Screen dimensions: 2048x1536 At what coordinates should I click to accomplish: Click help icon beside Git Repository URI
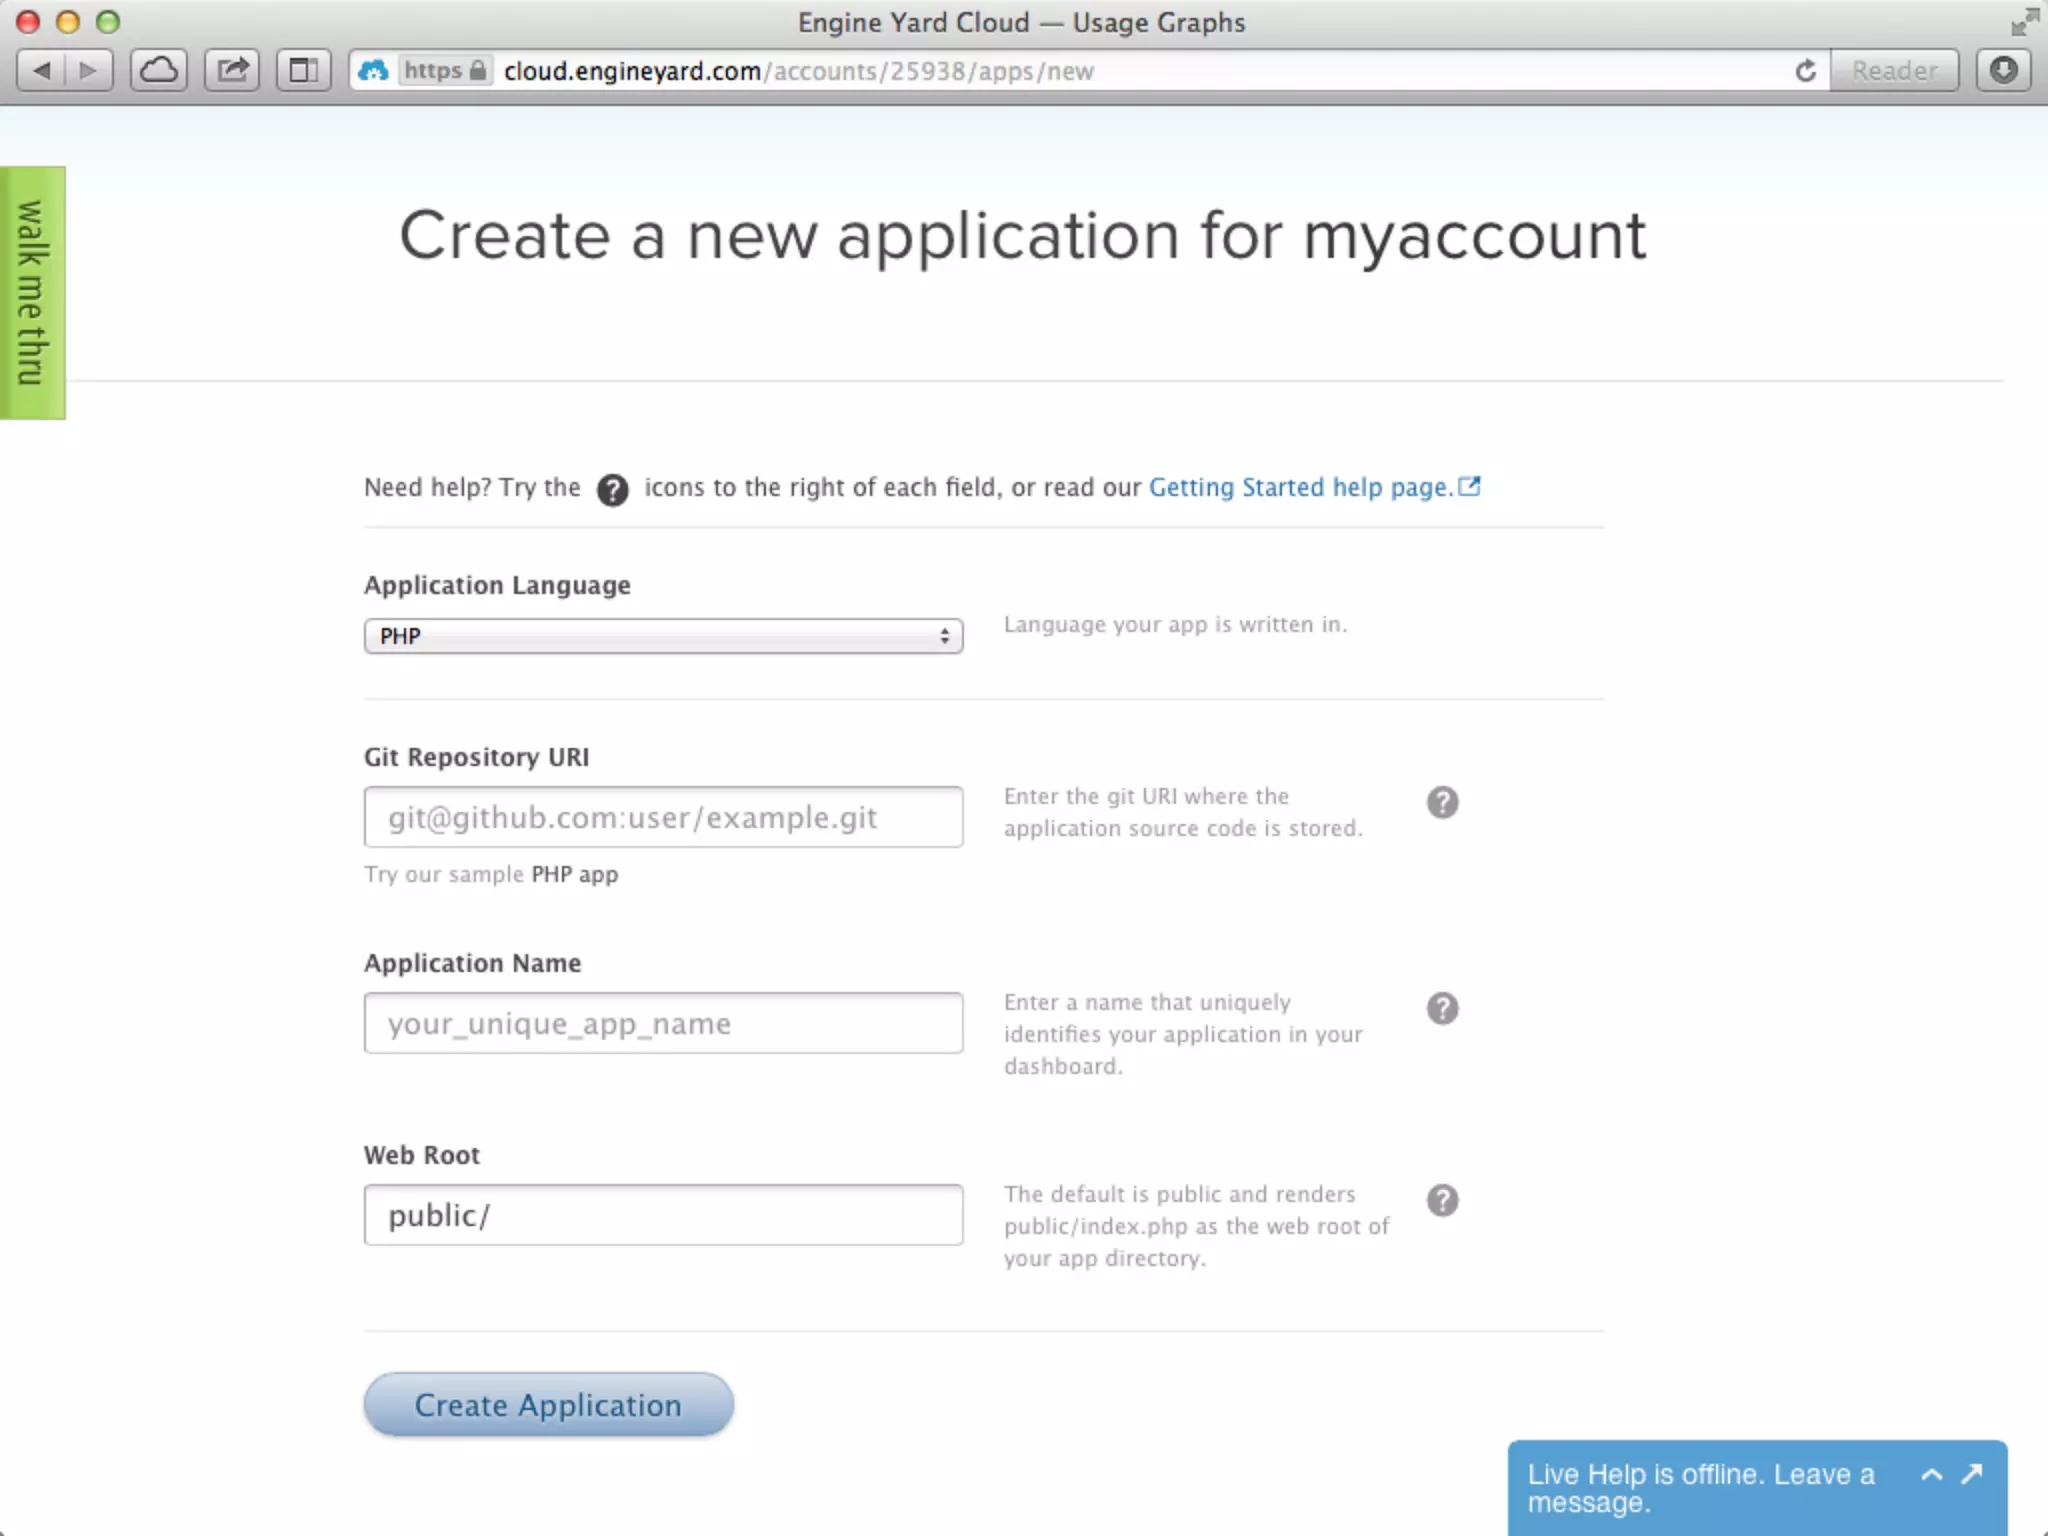coord(1442,802)
